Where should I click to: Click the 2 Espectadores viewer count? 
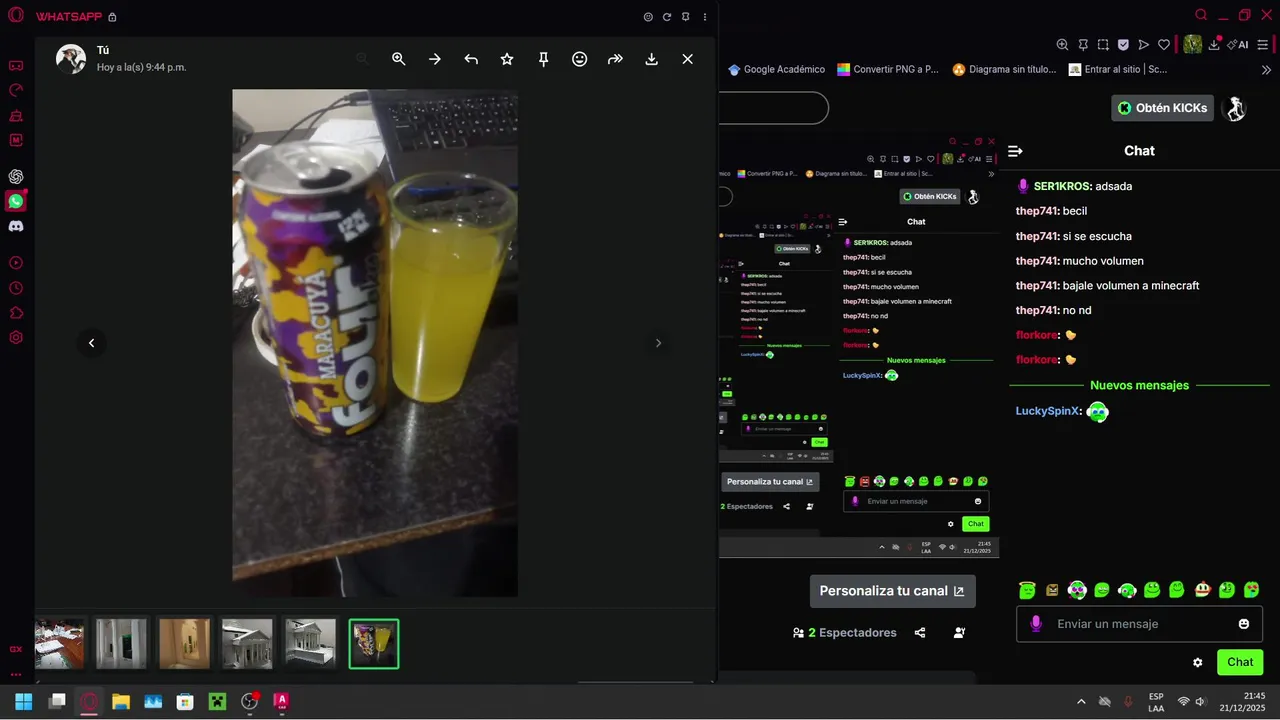845,633
